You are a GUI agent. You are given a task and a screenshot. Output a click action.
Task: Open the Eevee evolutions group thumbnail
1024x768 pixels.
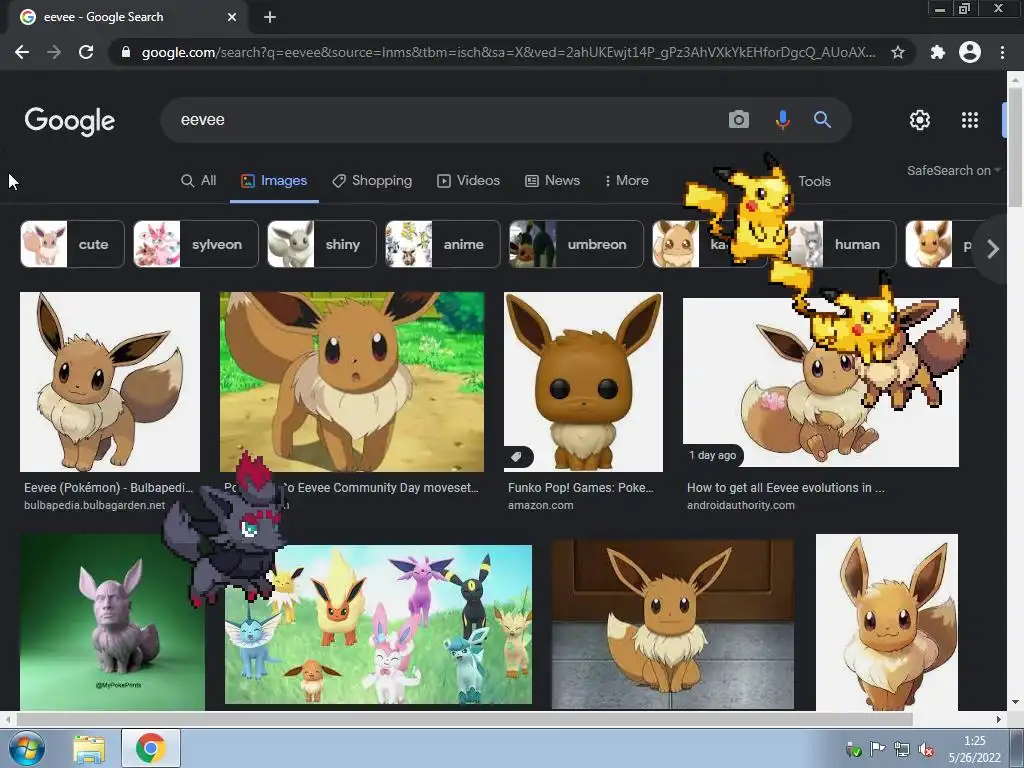(378, 625)
